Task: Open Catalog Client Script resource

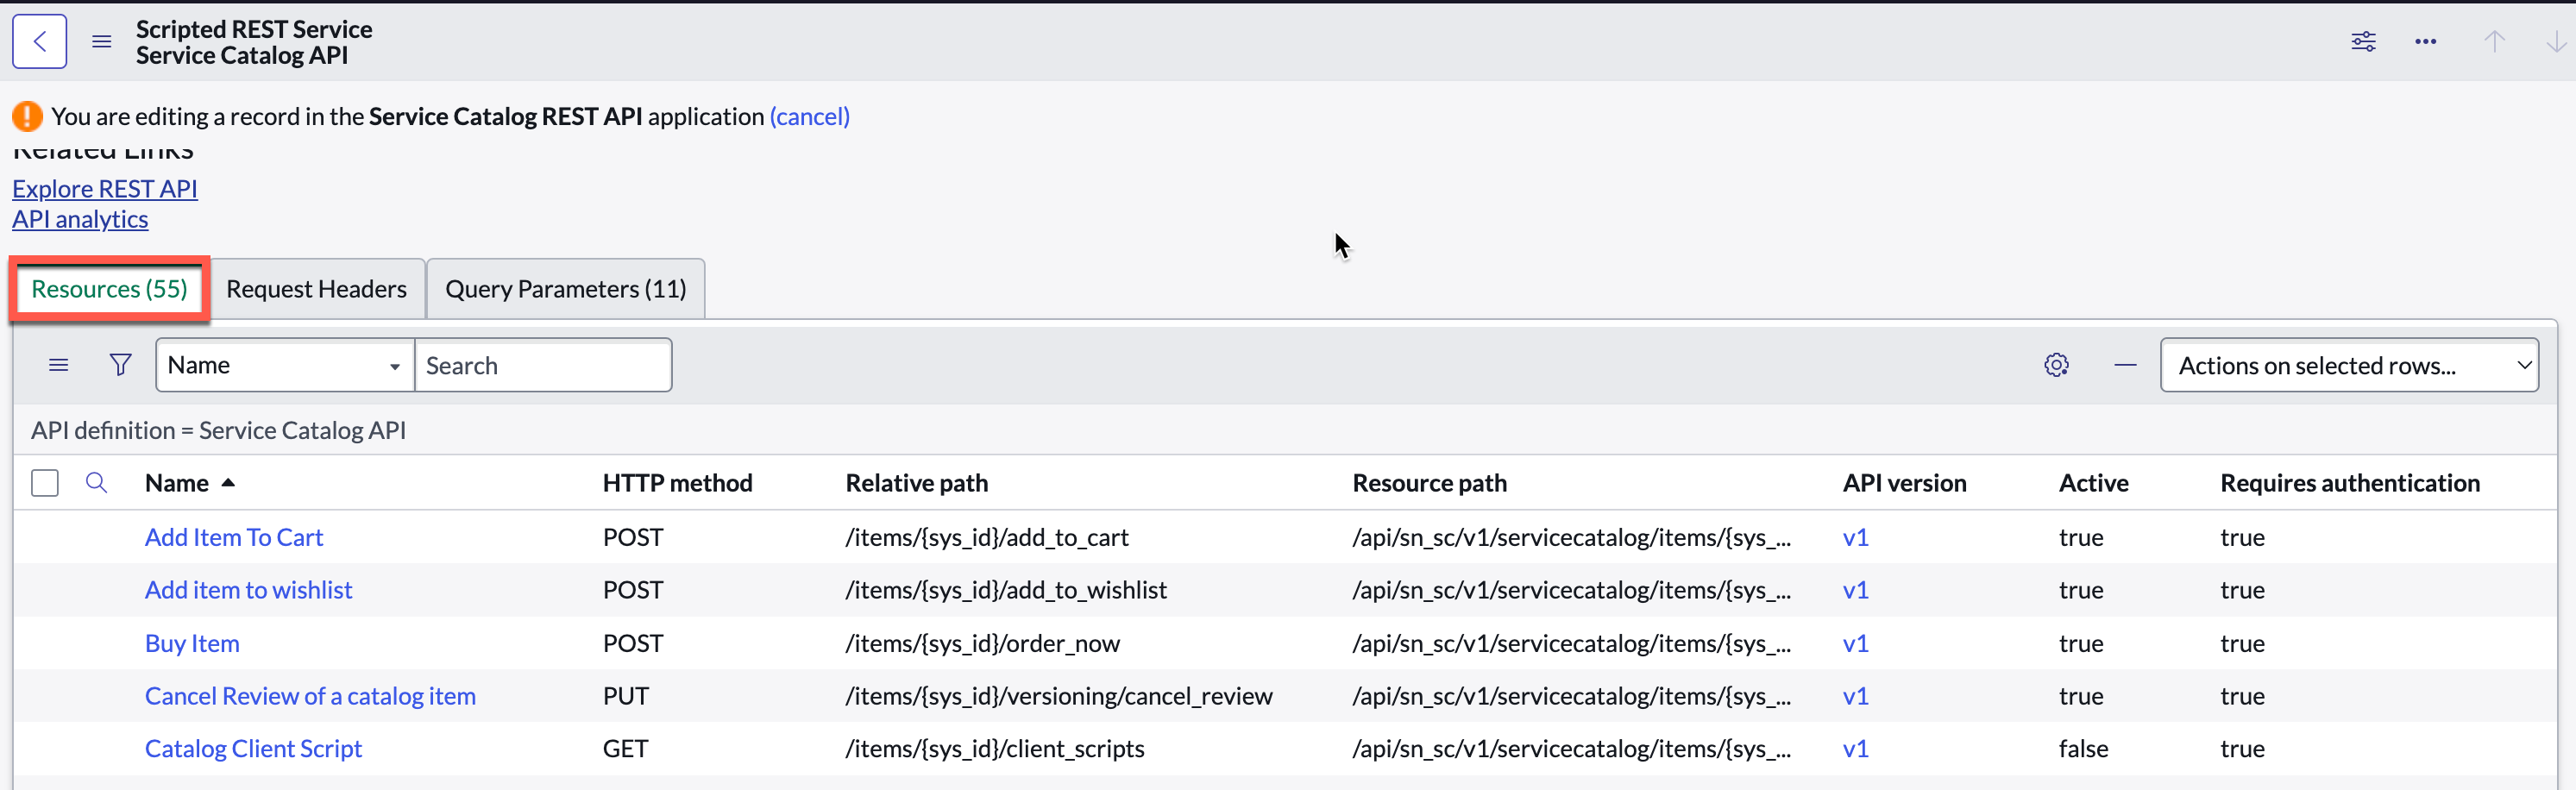Action: tap(253, 749)
